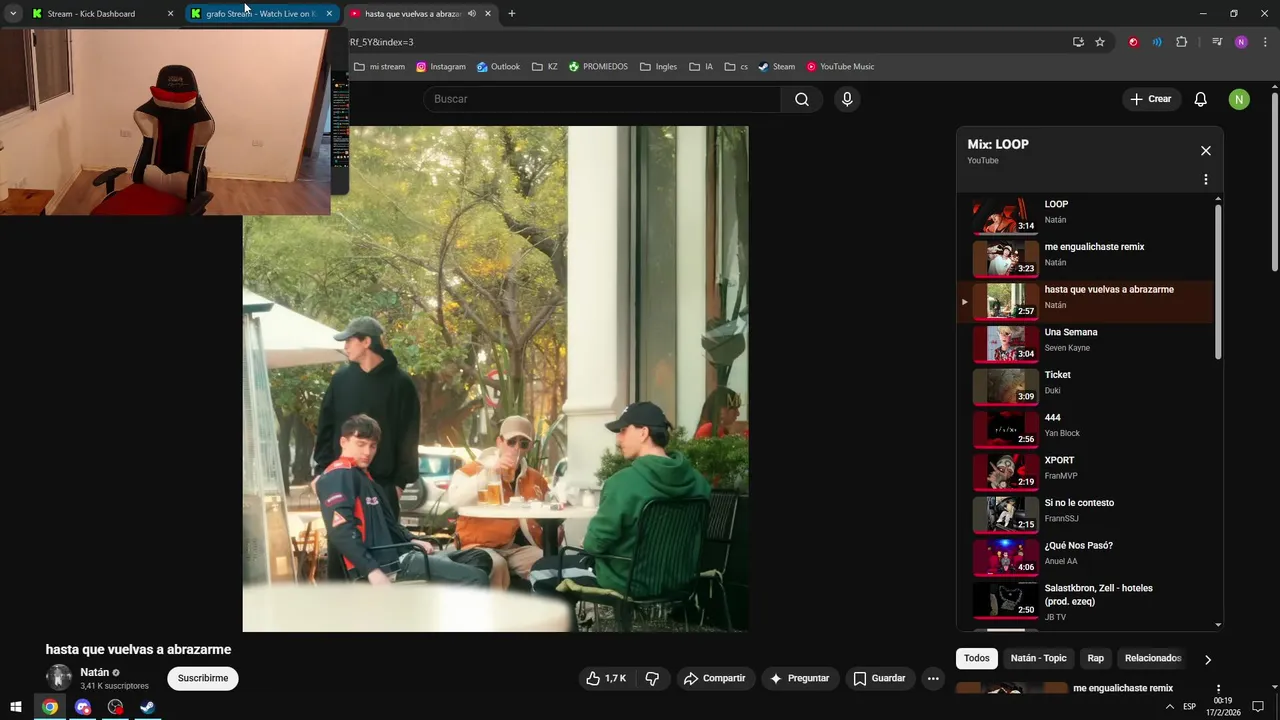This screenshot has height=720, width=1280.
Task: Play XPORT by FranMVP
Action: pos(1085,471)
